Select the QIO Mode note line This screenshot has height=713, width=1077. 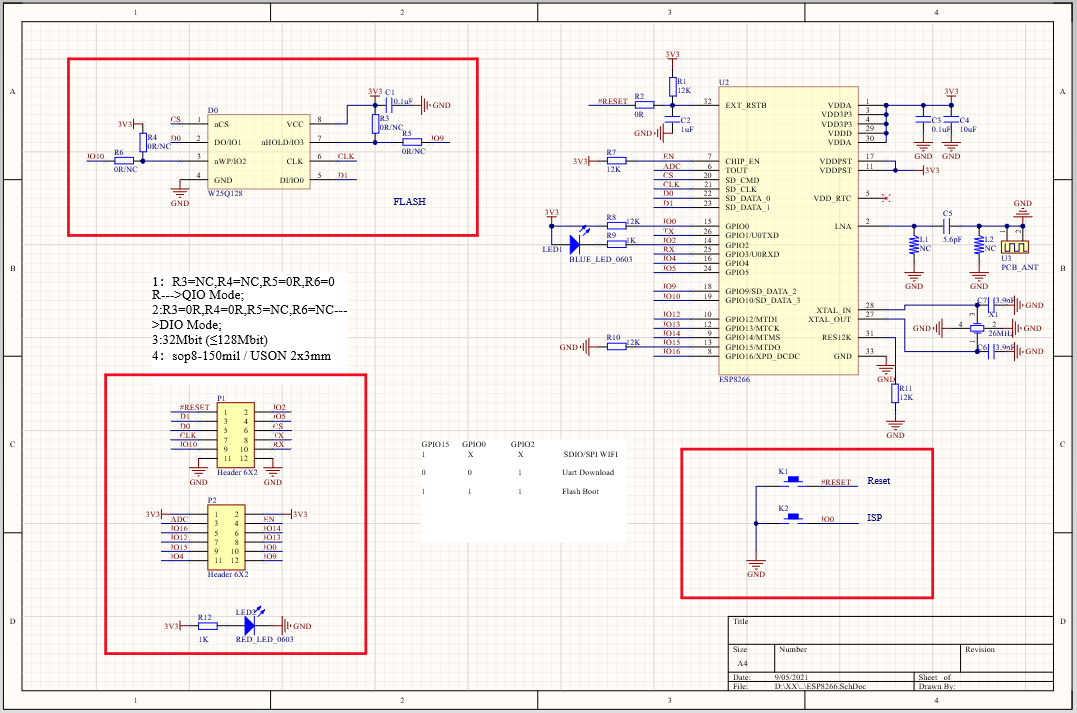pos(244,288)
